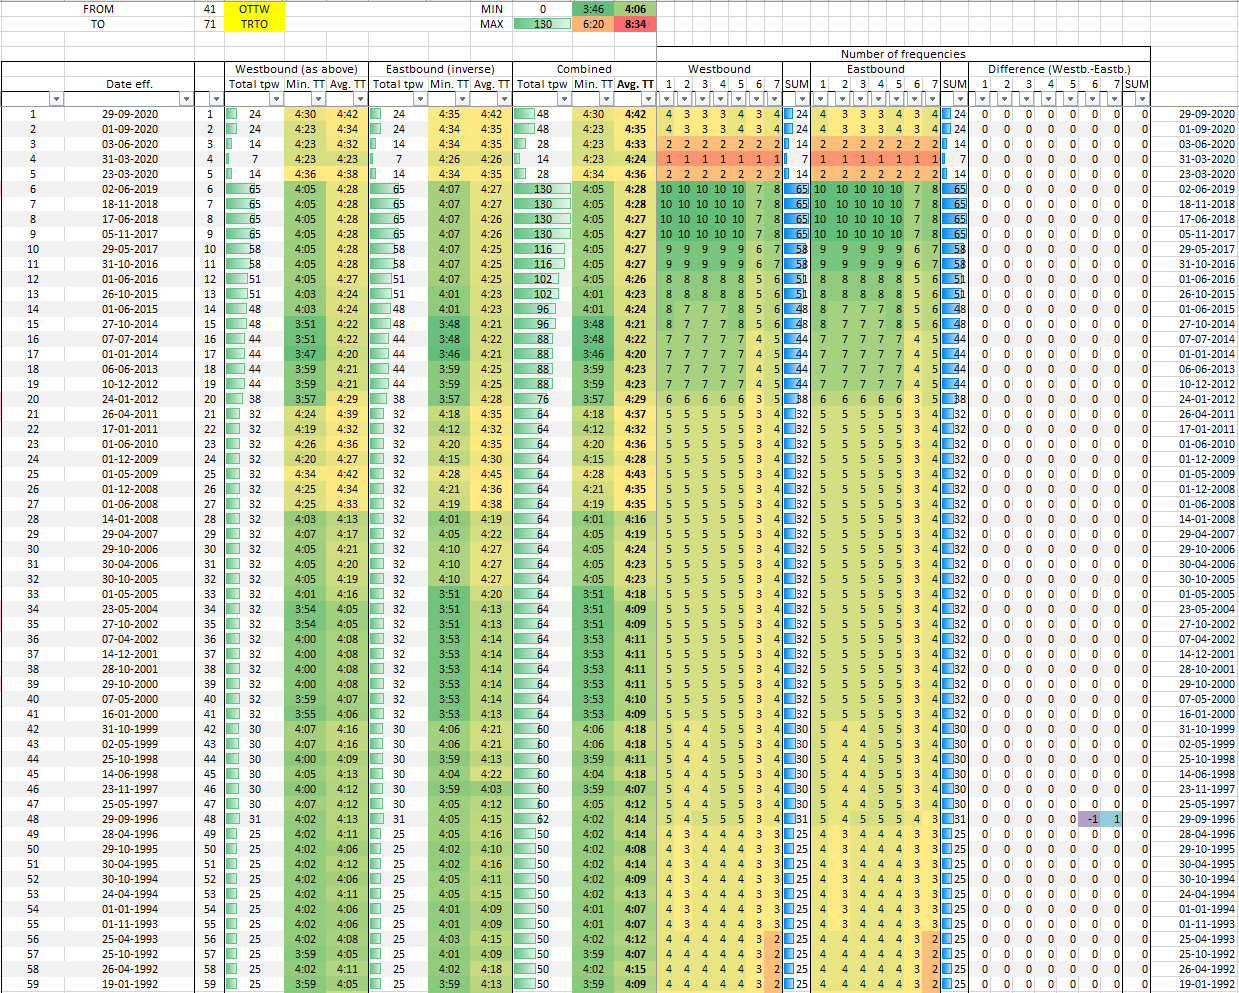
Task: Open the Date eff. column filter dropdown
Action: click(x=186, y=99)
